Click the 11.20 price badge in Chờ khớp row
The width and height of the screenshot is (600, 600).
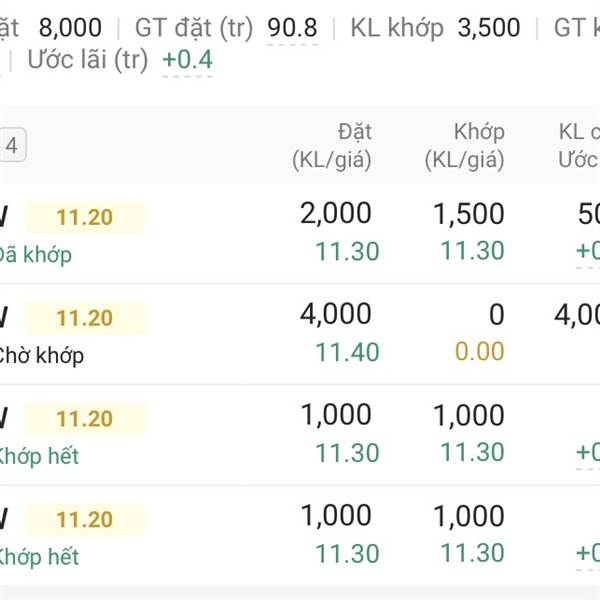(x=84, y=318)
